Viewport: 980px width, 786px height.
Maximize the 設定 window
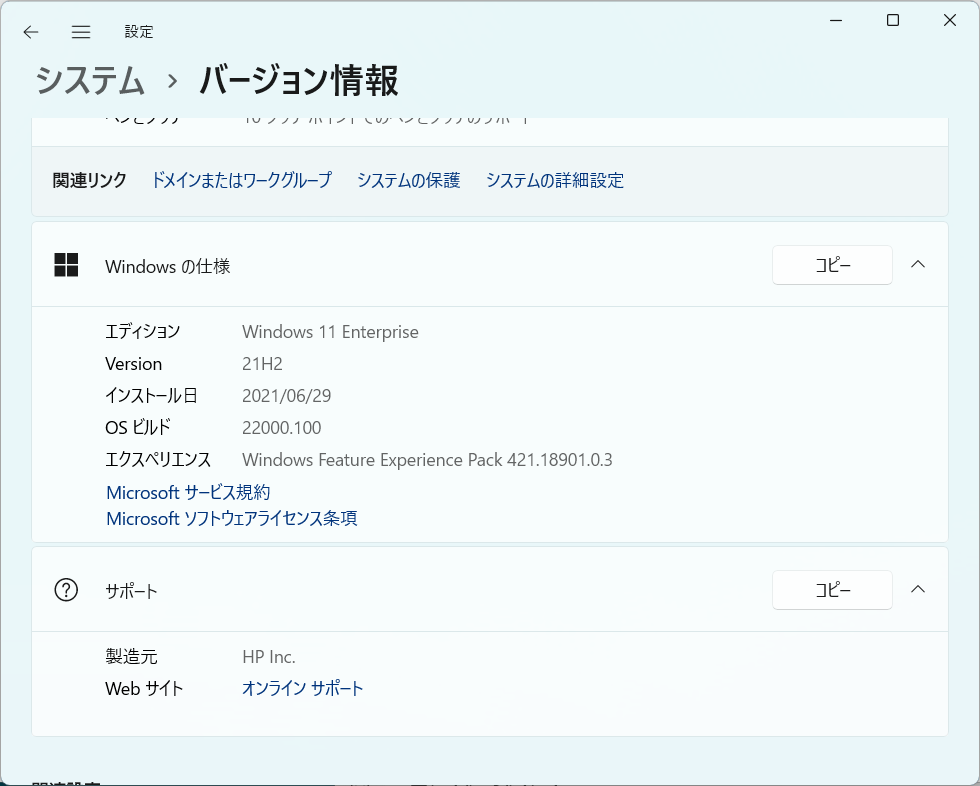[x=893, y=21]
